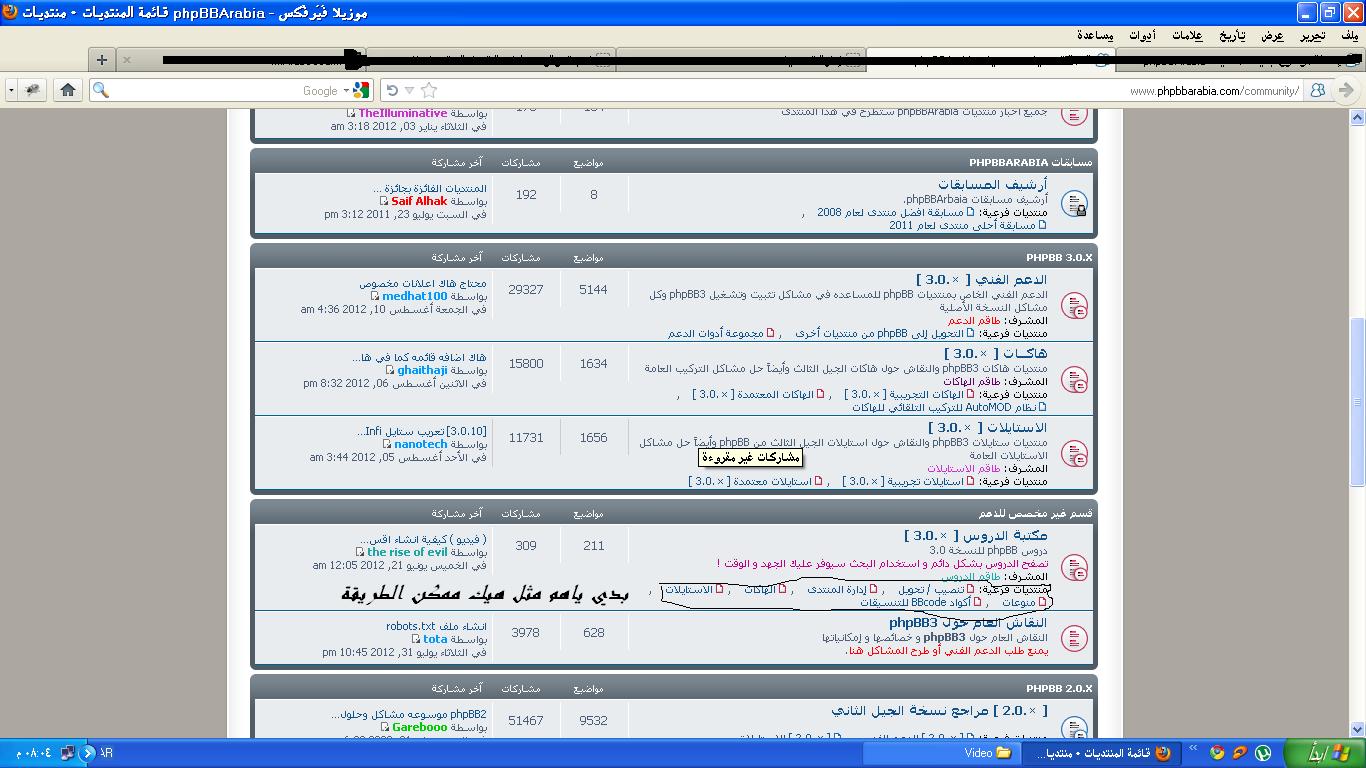Open the site identity icon beside the URL

pyautogui.click(x=1317, y=90)
